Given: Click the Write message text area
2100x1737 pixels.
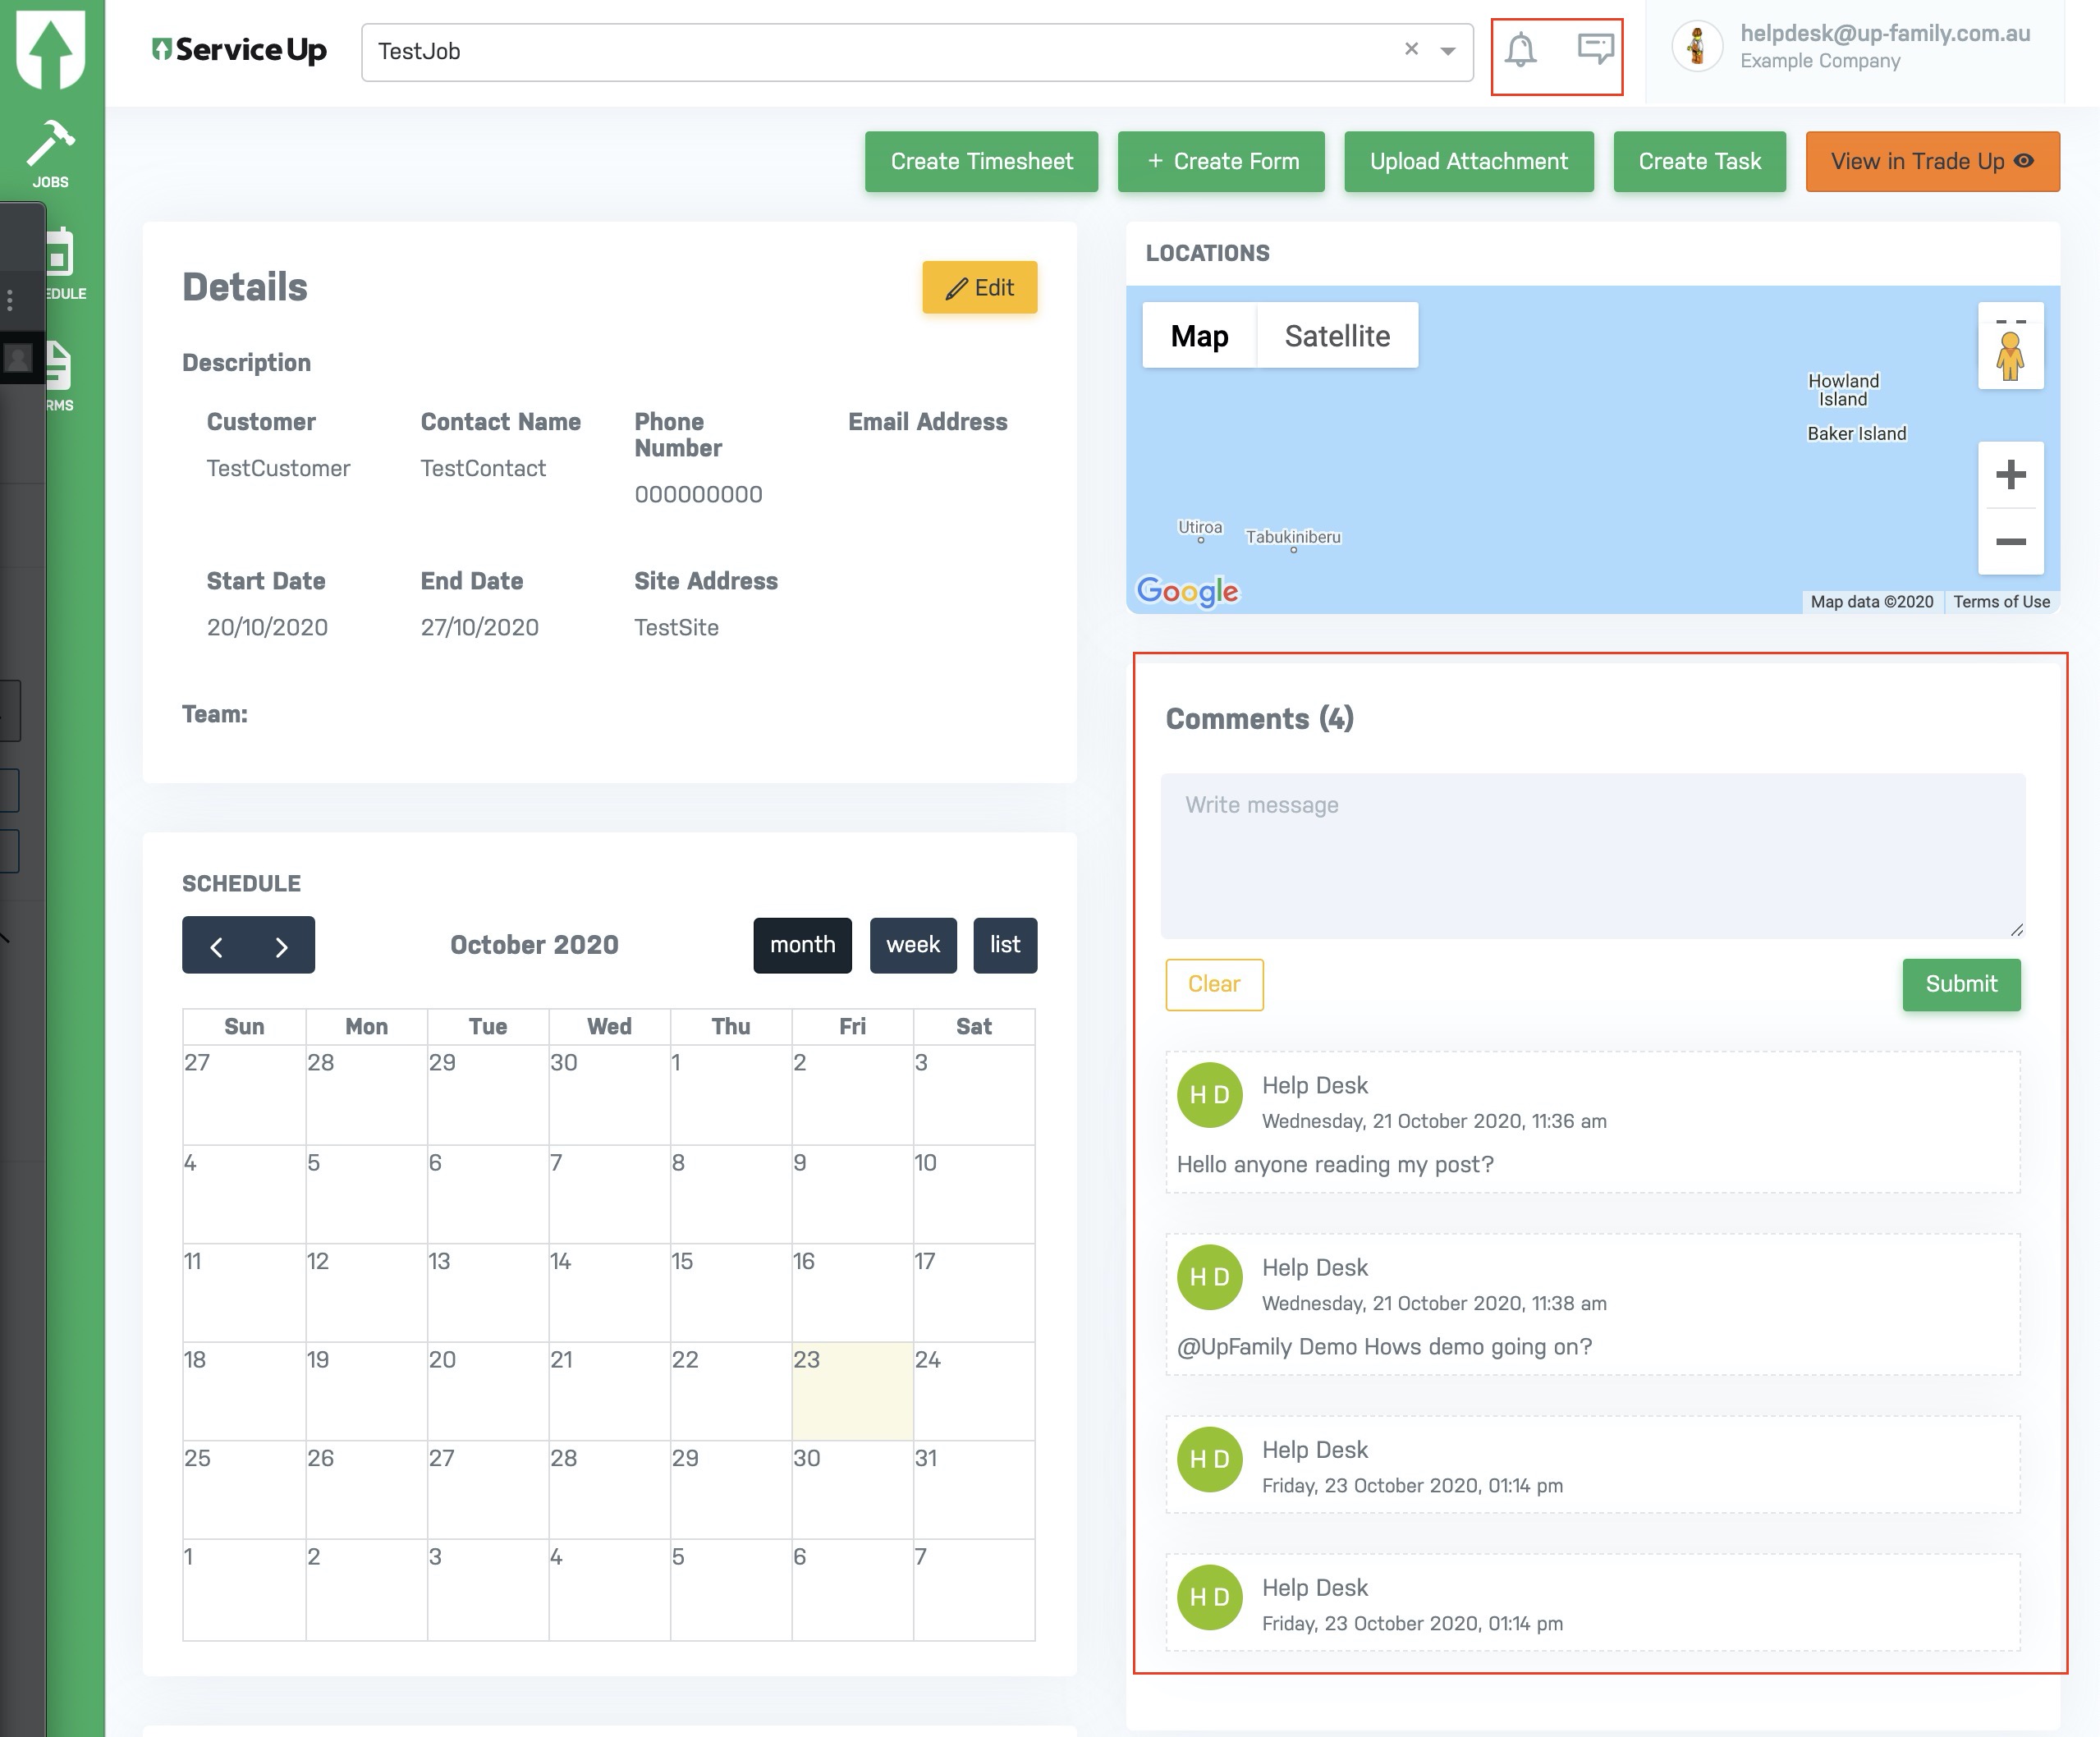Looking at the screenshot, I should 1592,855.
